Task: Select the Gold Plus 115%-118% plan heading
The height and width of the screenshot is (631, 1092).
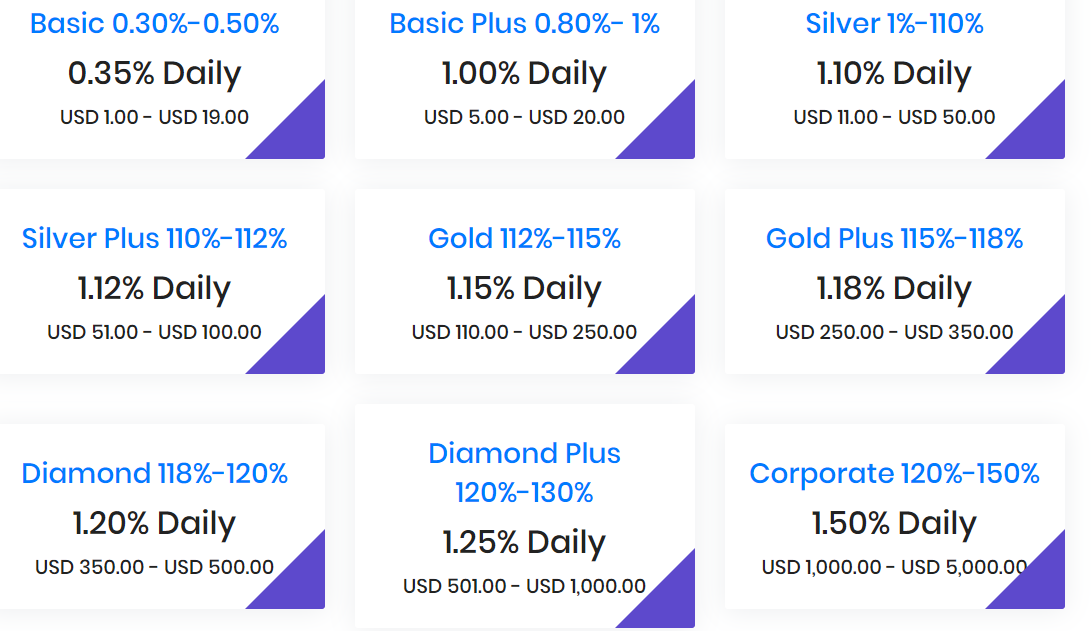Action: click(x=894, y=238)
